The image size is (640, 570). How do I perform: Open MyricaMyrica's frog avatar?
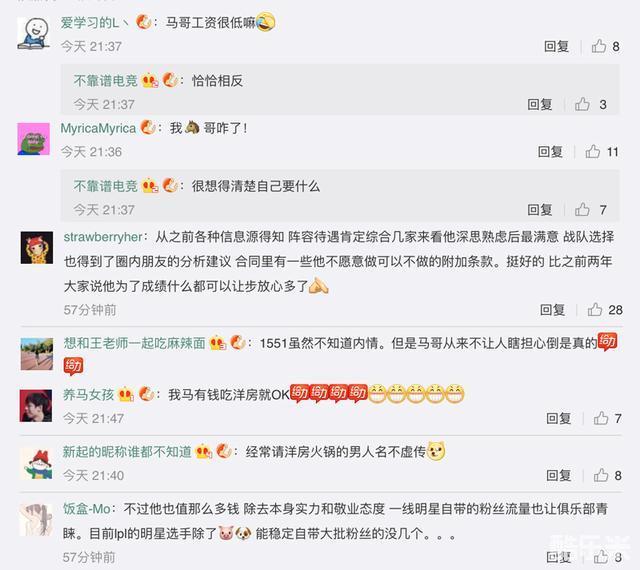tap(33, 139)
